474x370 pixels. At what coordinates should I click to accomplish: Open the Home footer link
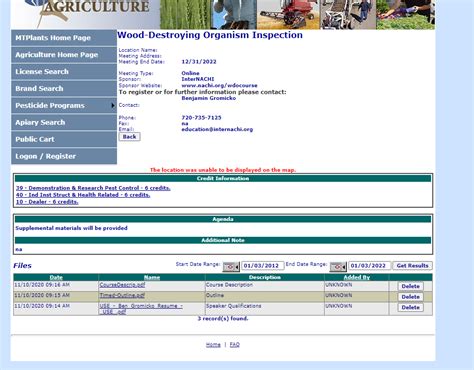pos(213,345)
